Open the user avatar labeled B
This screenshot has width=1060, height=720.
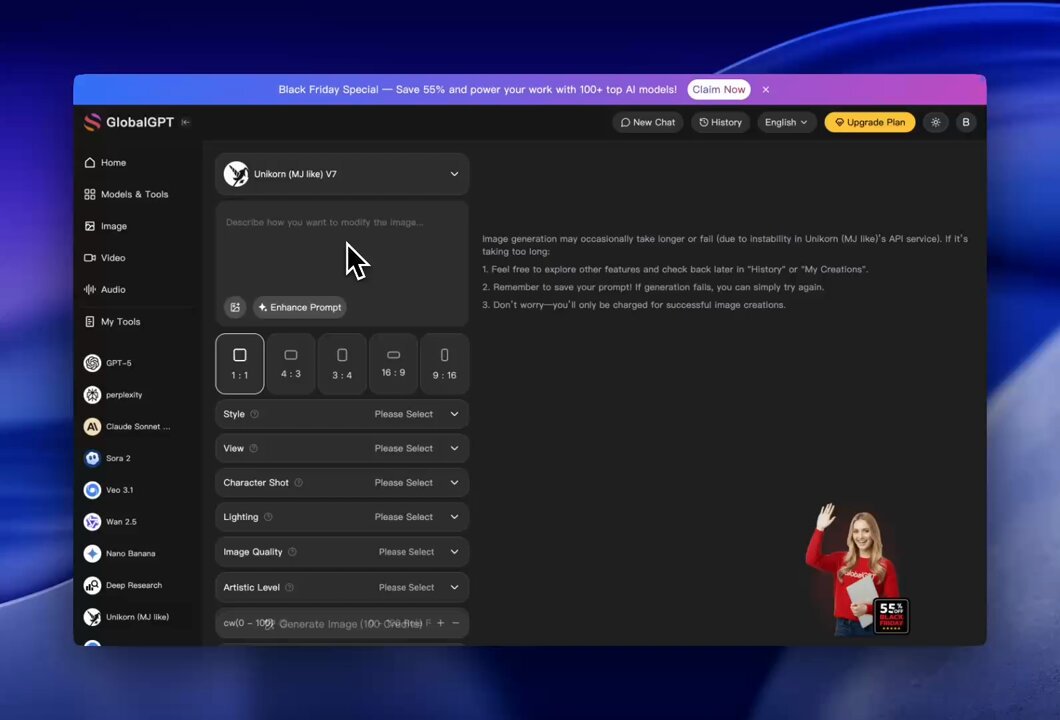point(966,122)
